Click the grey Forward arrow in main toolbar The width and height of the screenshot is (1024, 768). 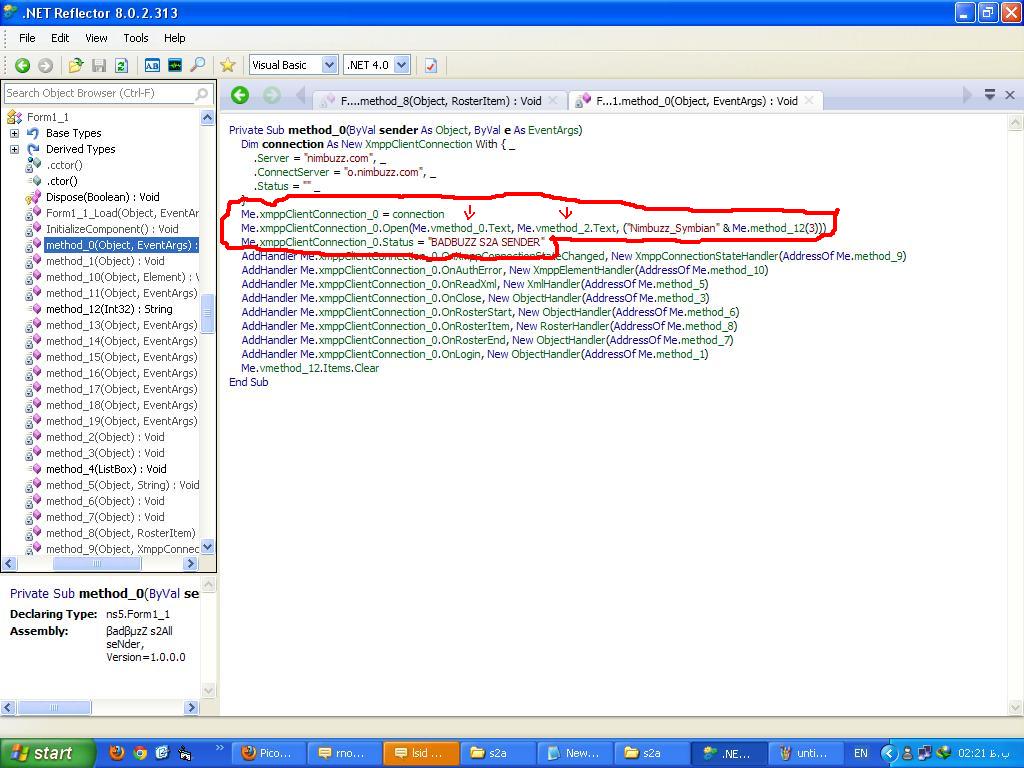pos(45,65)
